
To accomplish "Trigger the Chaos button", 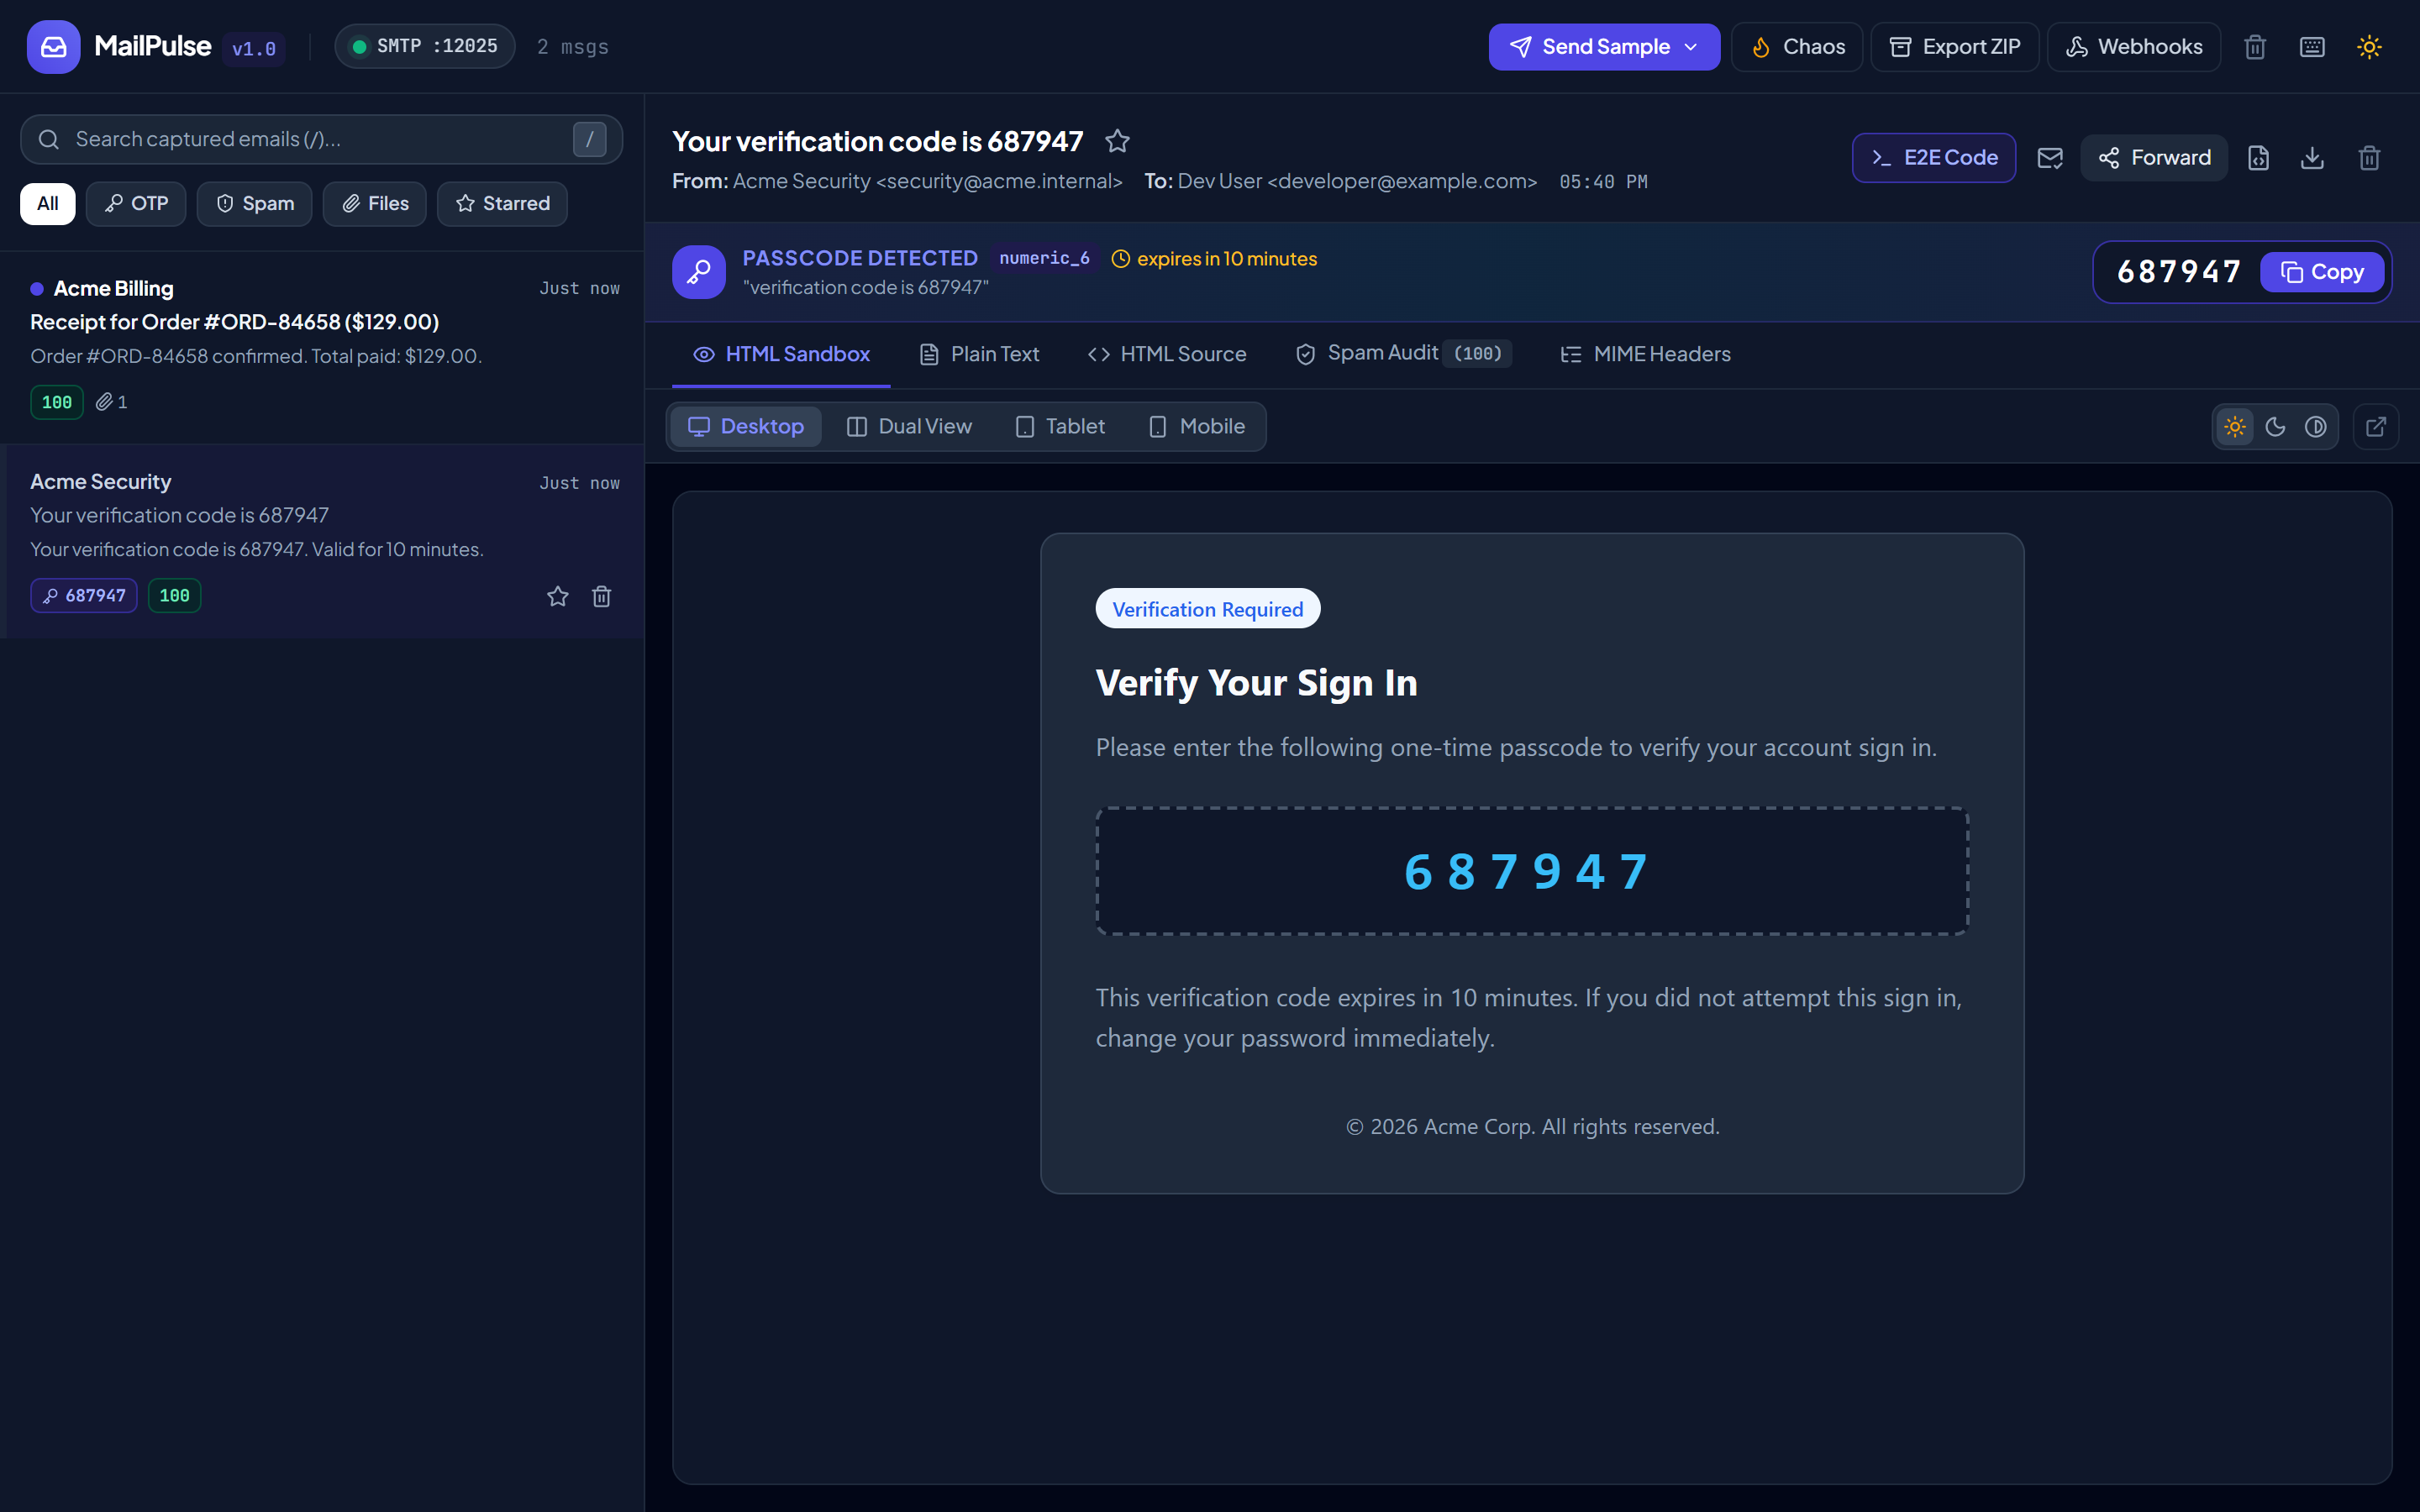I will (1797, 47).
